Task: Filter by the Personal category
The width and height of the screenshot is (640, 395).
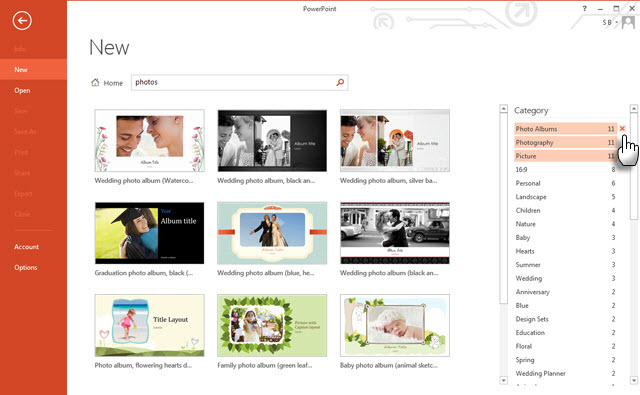Action: pos(565,183)
